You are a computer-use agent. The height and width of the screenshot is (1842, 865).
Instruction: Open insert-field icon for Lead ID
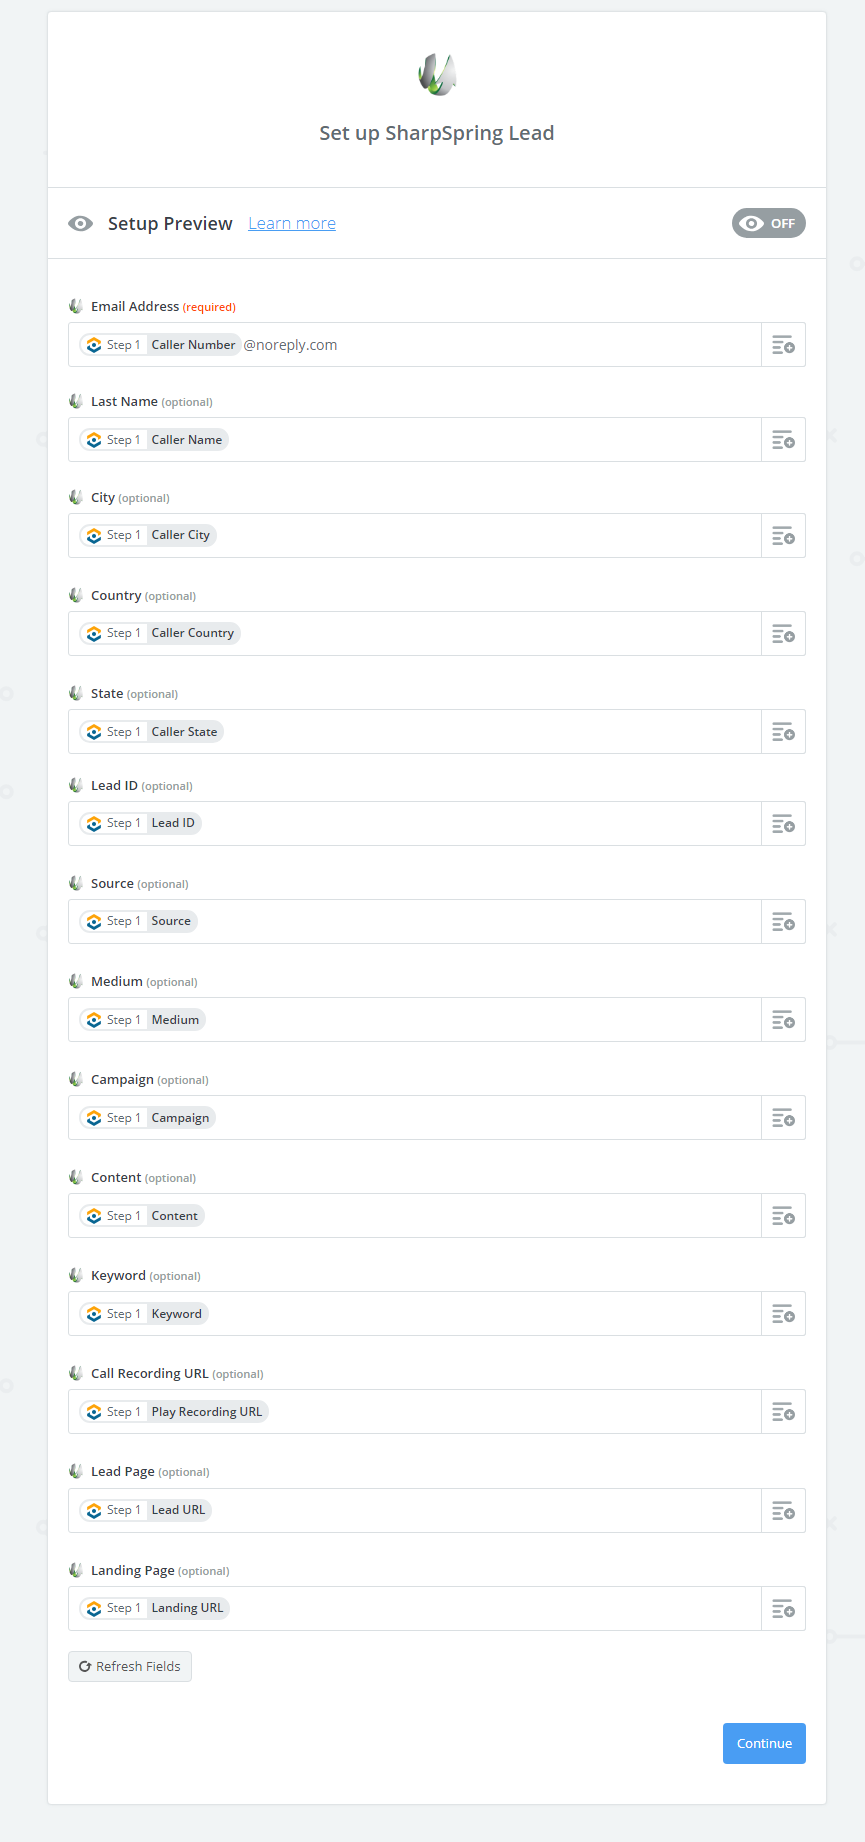pyautogui.click(x=783, y=824)
